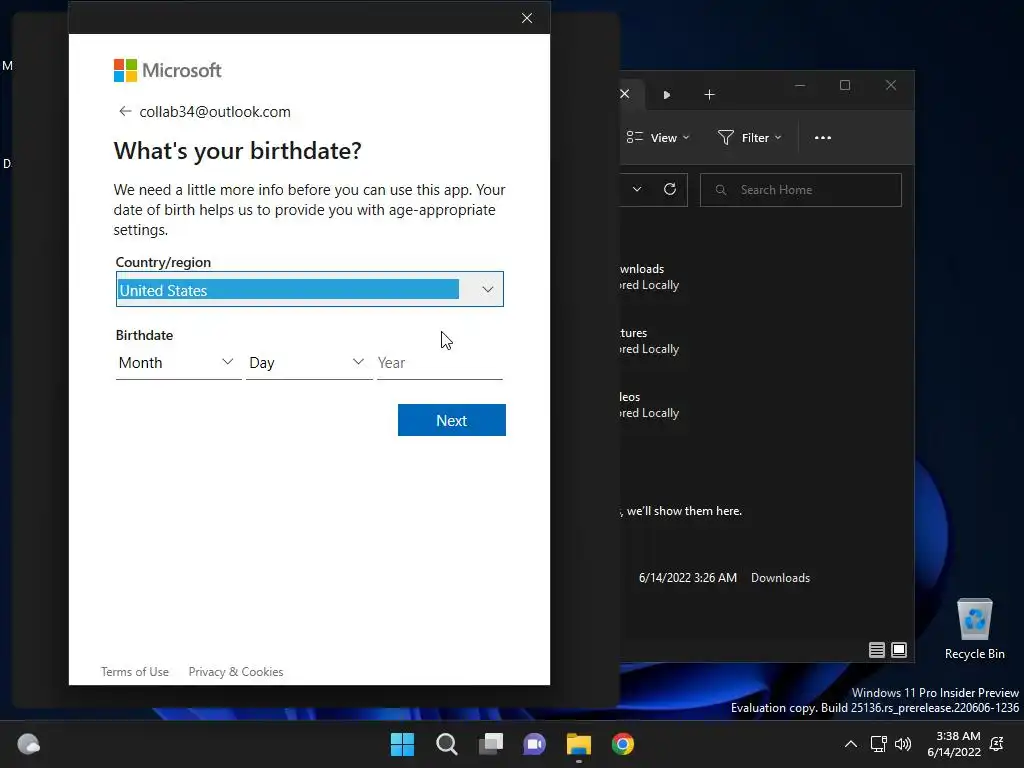The width and height of the screenshot is (1024, 768).
Task: Click the Search Home field in File Explorer
Action: [x=801, y=190]
